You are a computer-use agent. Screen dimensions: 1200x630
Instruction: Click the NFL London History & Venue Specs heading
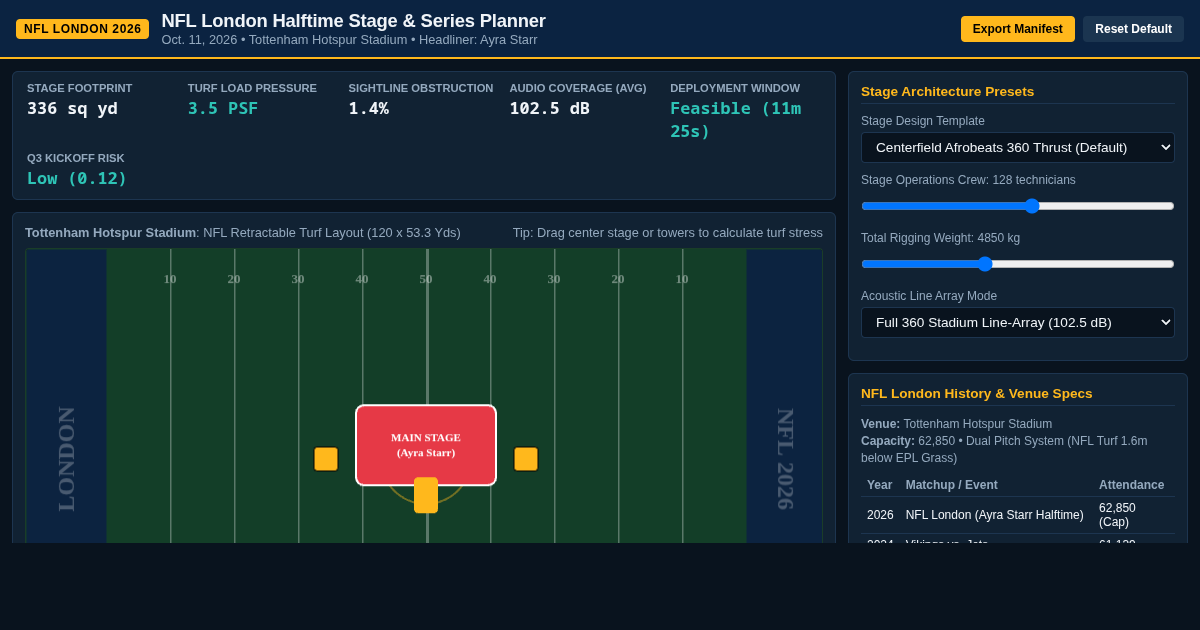(x=977, y=393)
